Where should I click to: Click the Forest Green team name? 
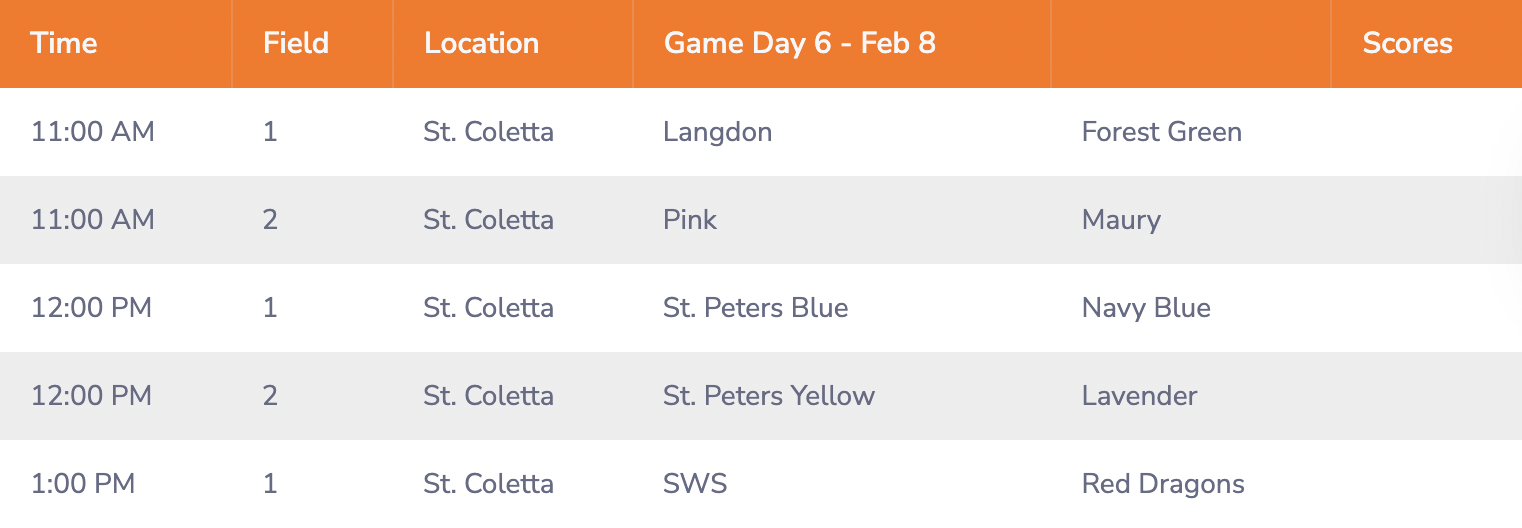[x=1161, y=132]
